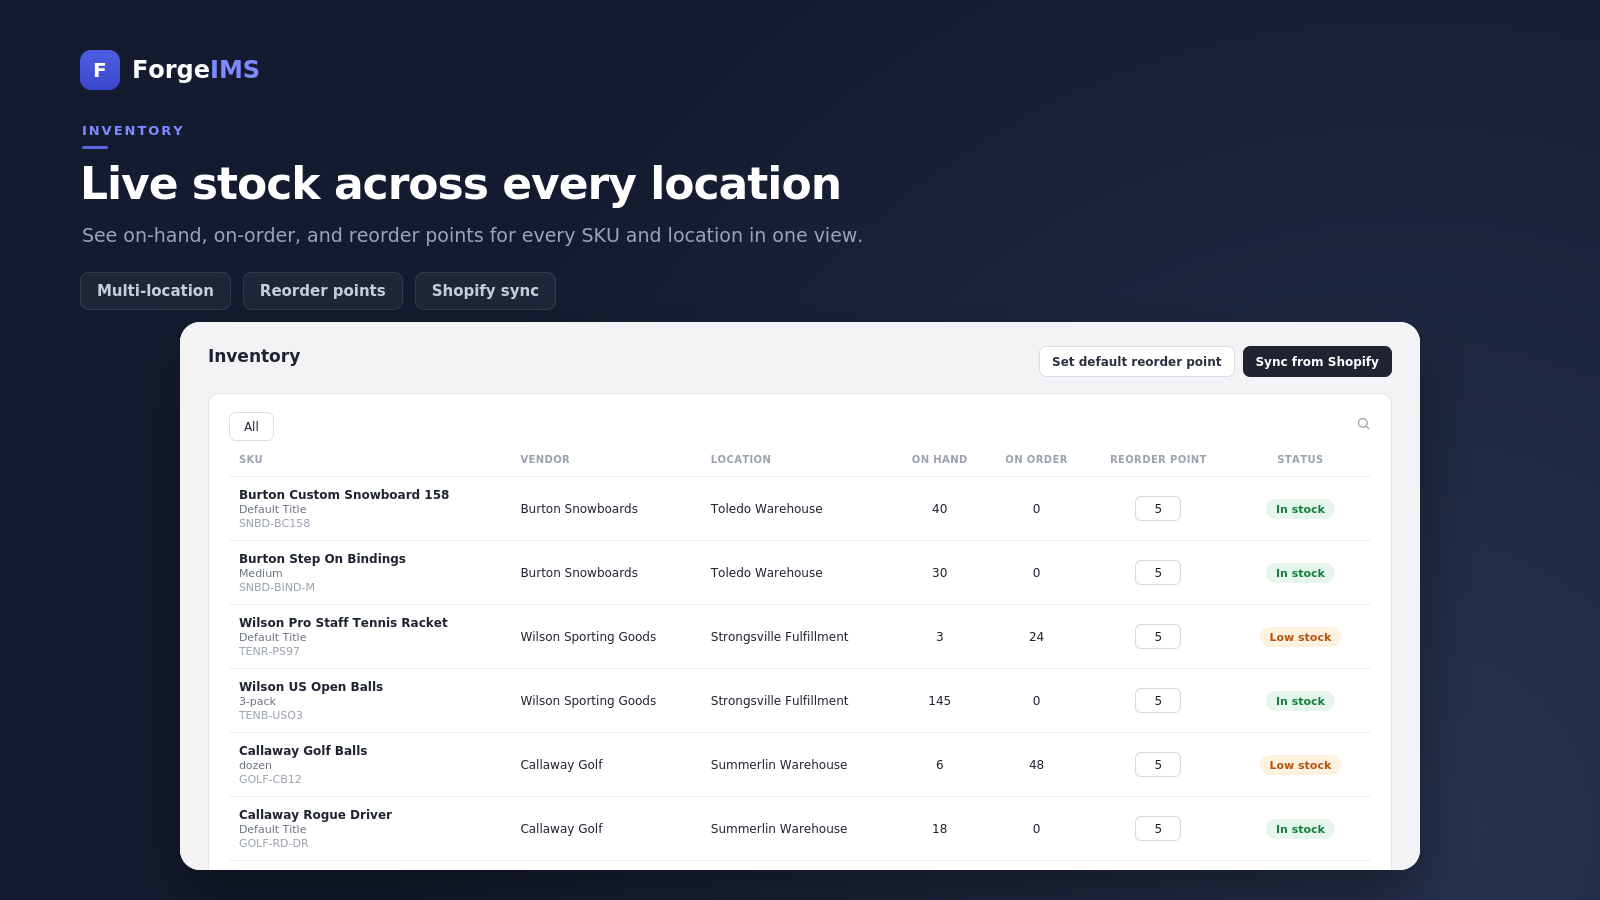Sort by the VENDOR column header
The width and height of the screenshot is (1600, 900).
tap(545, 460)
